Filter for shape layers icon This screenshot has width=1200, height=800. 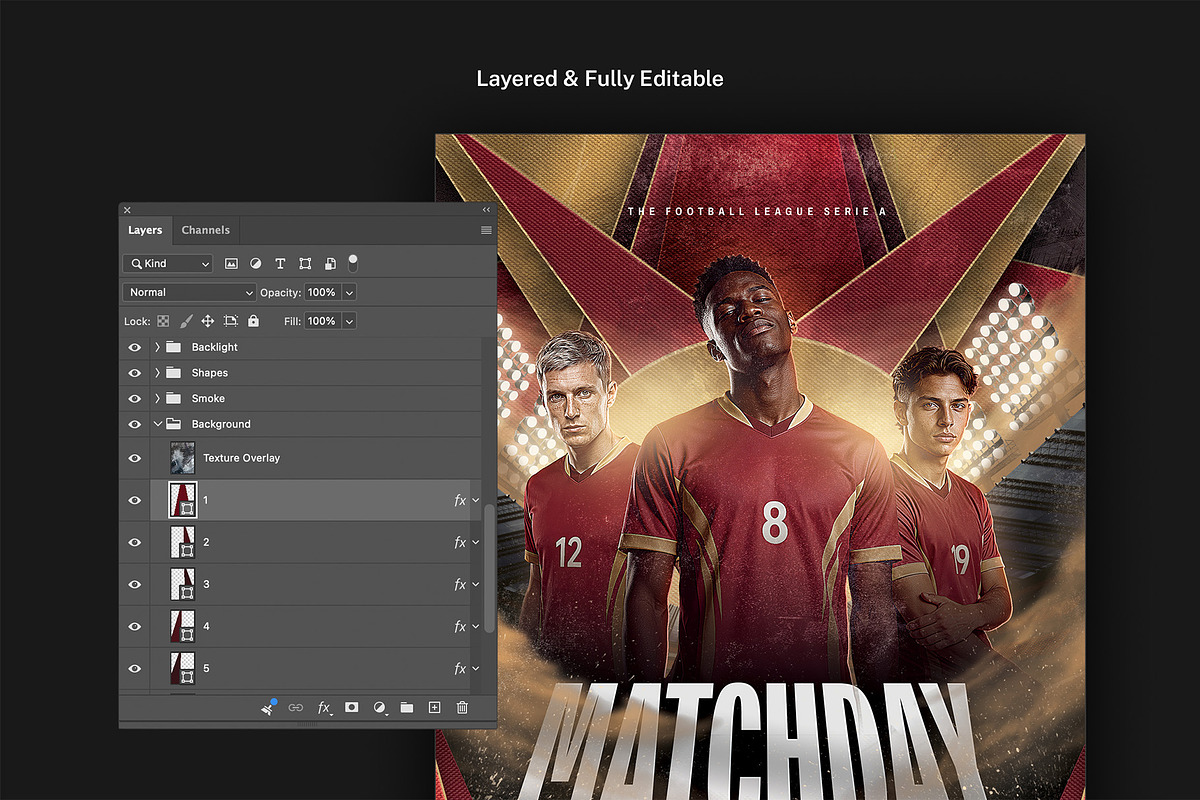305,264
